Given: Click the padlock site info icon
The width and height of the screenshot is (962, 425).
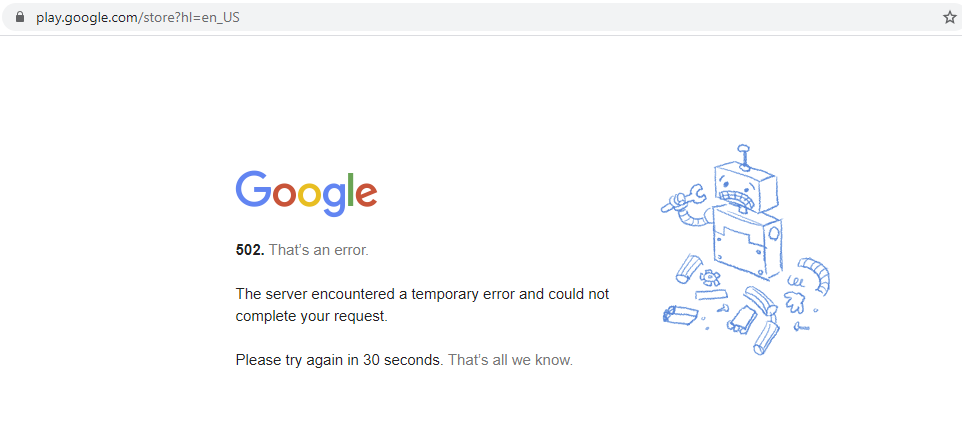Looking at the screenshot, I should coord(20,17).
